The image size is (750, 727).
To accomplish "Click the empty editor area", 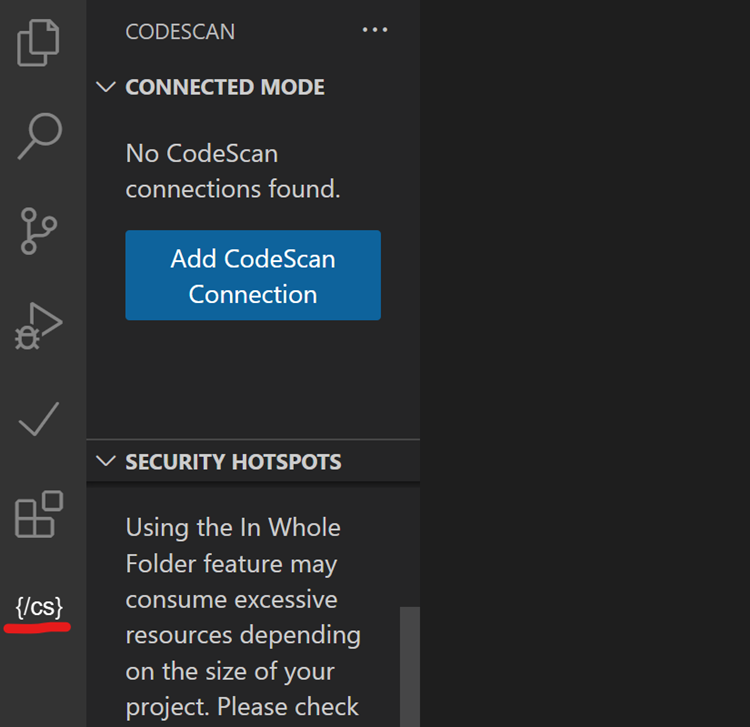I will (x=585, y=364).
